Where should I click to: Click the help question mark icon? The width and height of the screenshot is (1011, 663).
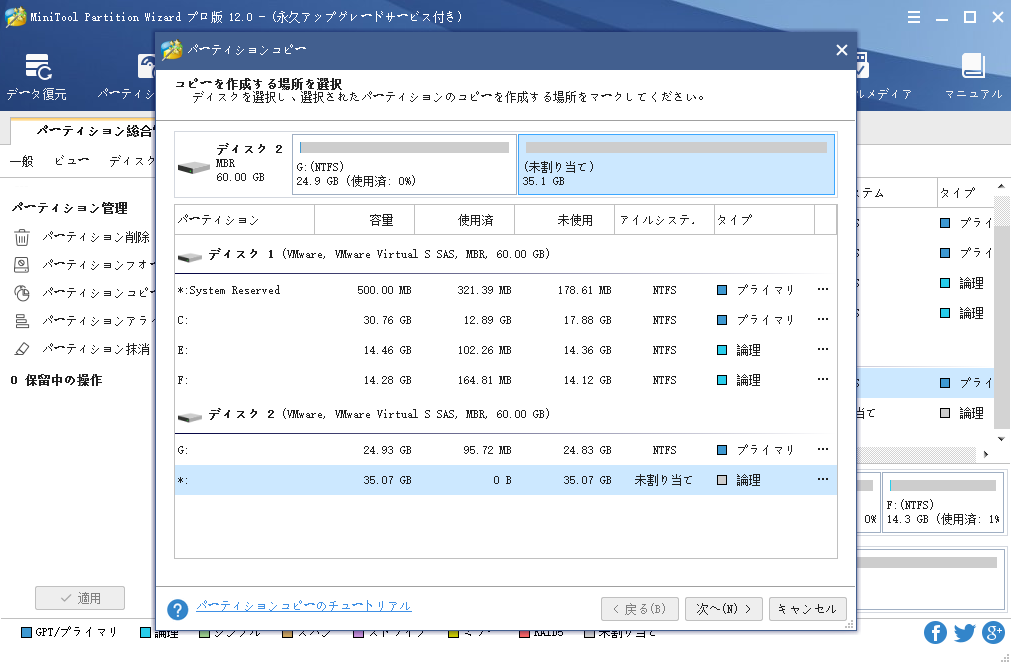click(x=178, y=607)
